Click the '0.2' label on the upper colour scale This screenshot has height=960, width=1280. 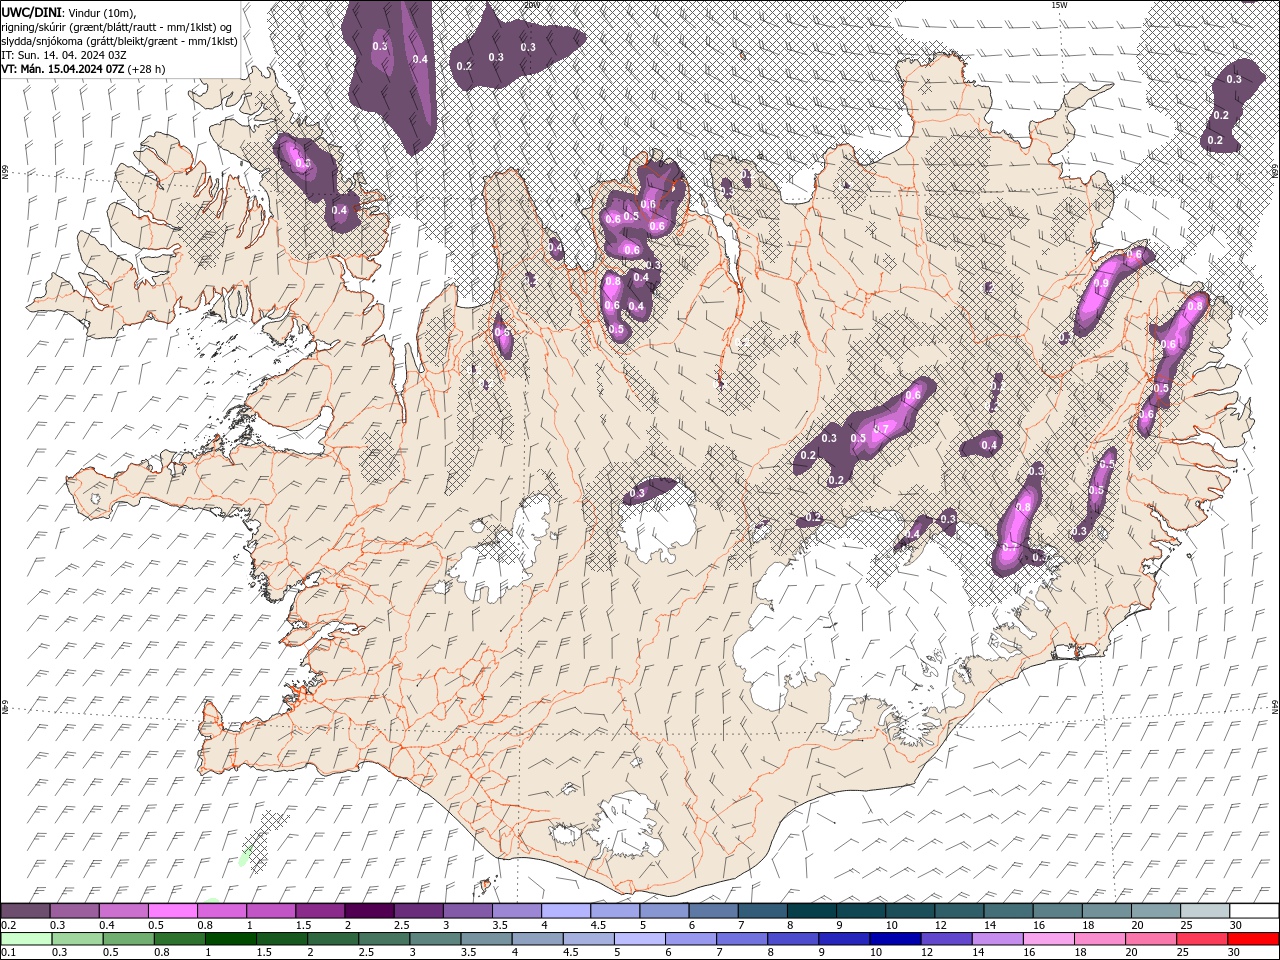tap(7, 925)
